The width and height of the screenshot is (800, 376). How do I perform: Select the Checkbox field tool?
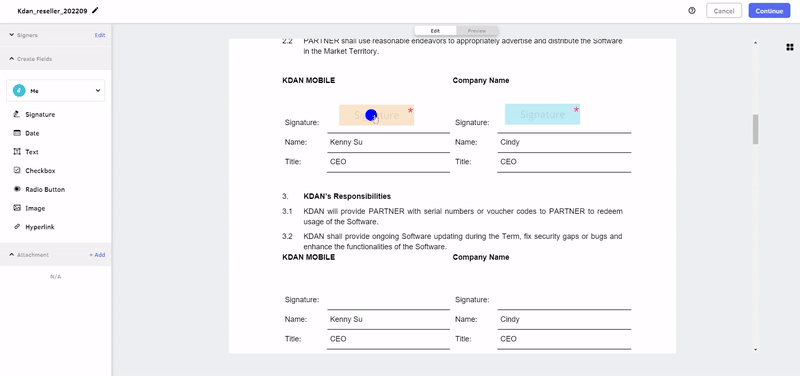tap(34, 170)
